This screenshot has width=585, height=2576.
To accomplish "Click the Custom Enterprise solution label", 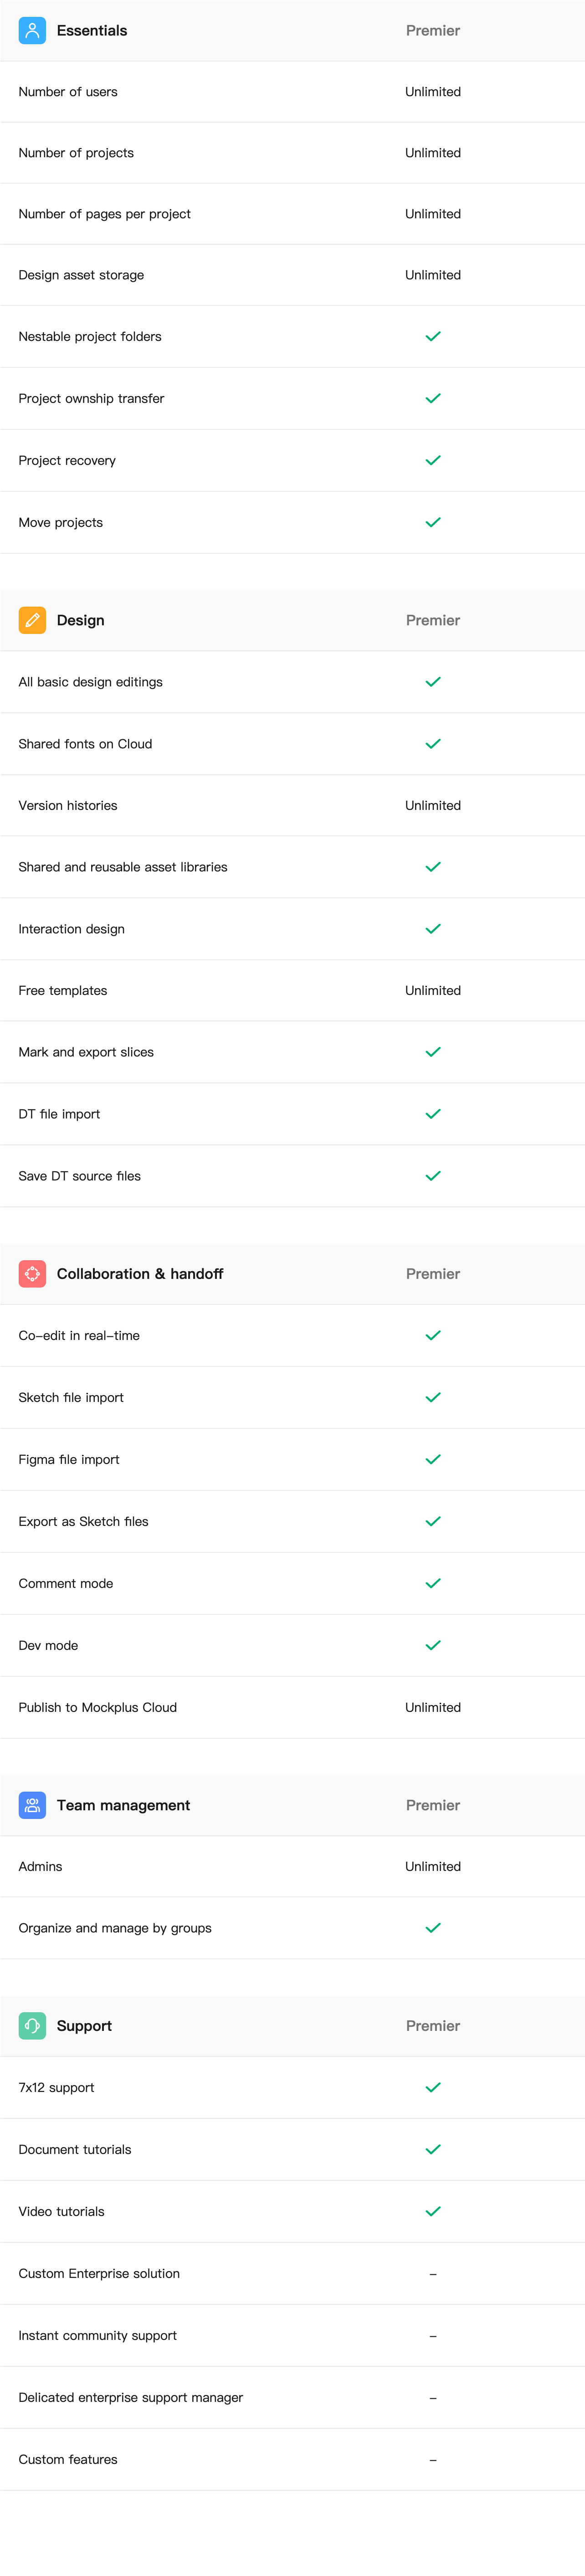I will pos(99,2273).
